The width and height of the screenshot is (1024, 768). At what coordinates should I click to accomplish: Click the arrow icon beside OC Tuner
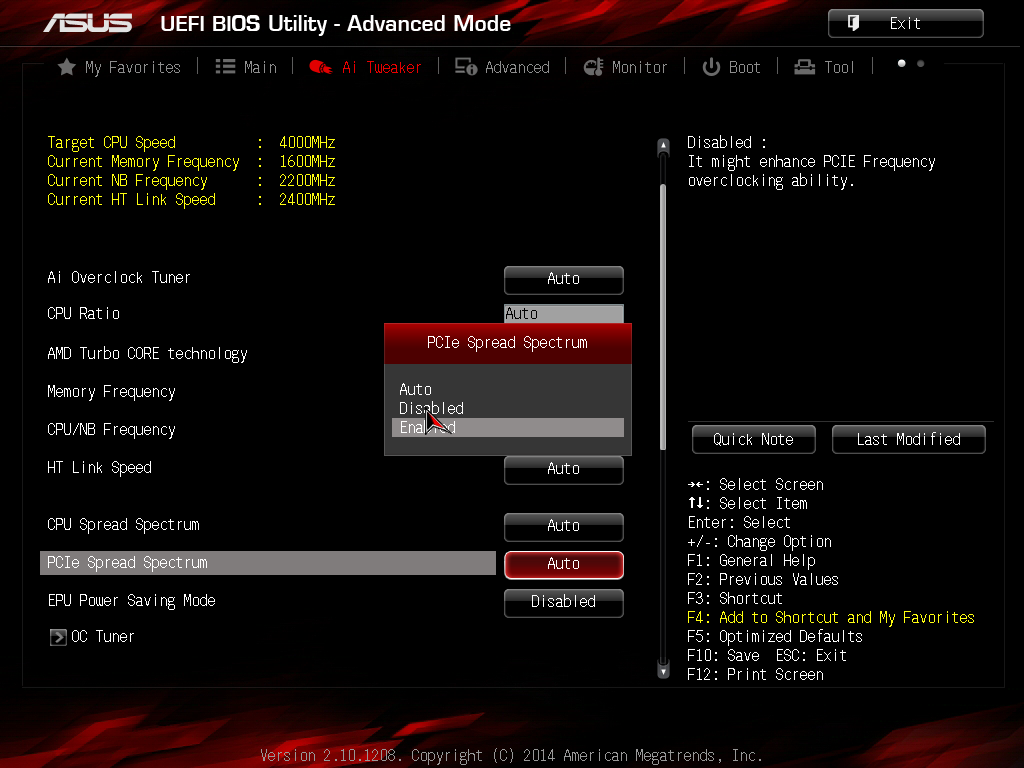pos(57,637)
